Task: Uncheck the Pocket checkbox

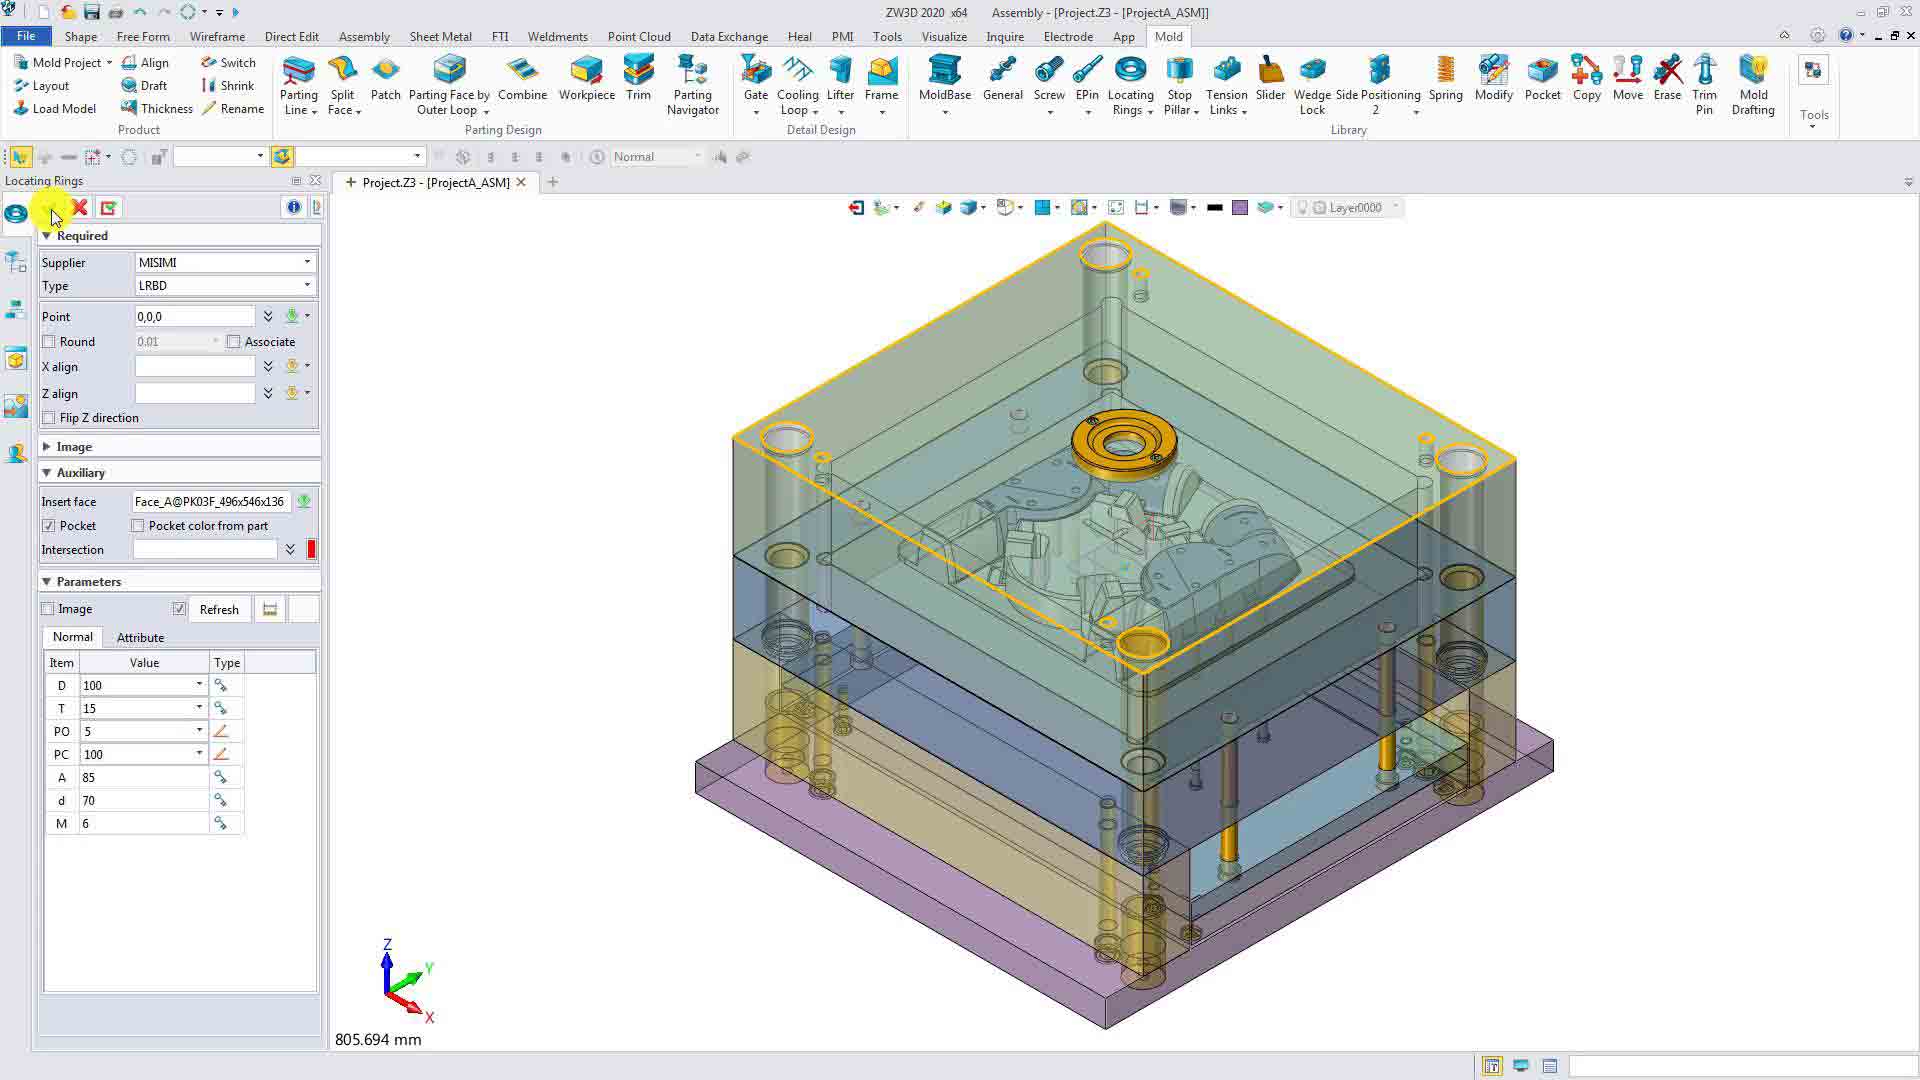Action: [x=49, y=526]
